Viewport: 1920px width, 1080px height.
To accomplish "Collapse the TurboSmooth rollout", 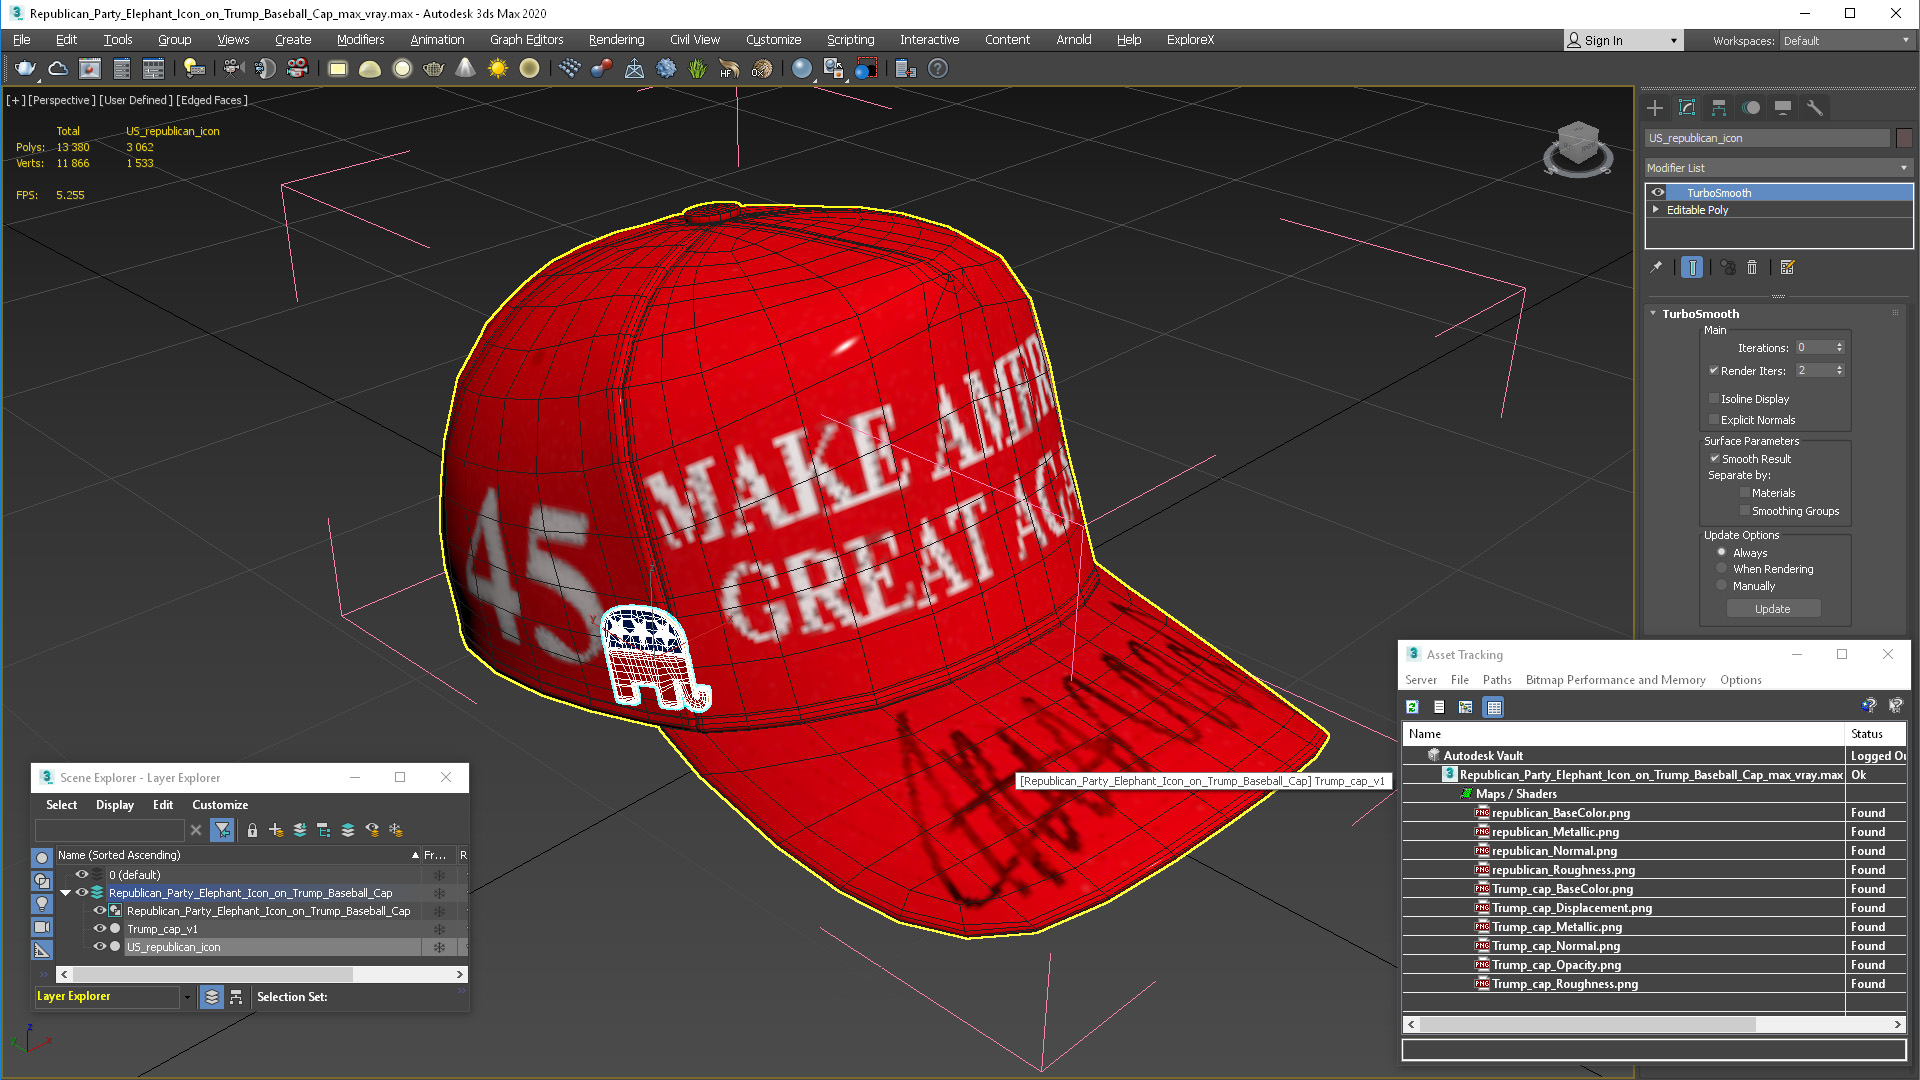I will point(1653,314).
